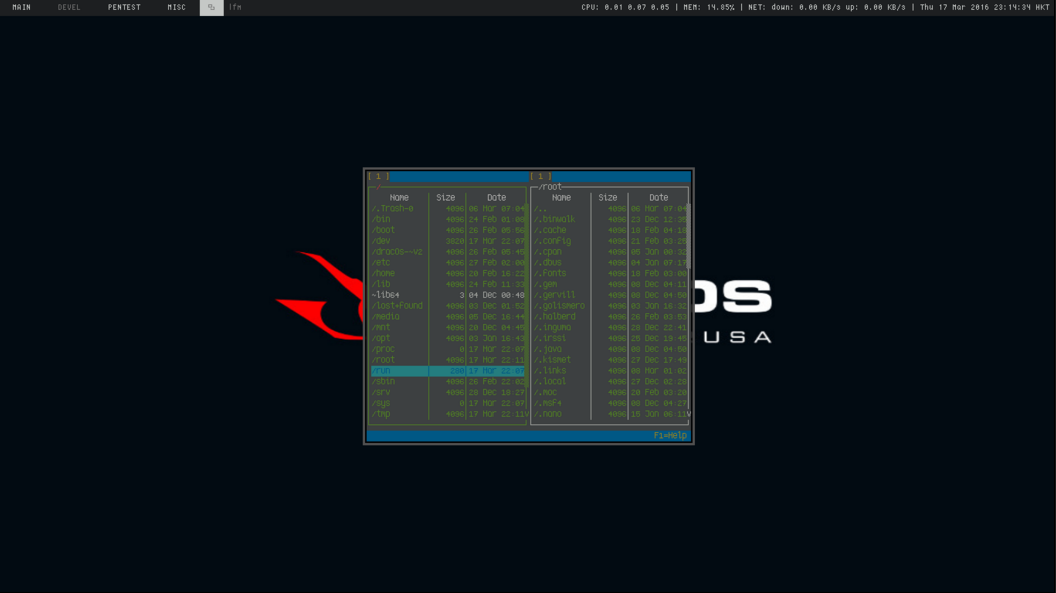
Task: Select the /sbin directory row
Action: point(447,382)
